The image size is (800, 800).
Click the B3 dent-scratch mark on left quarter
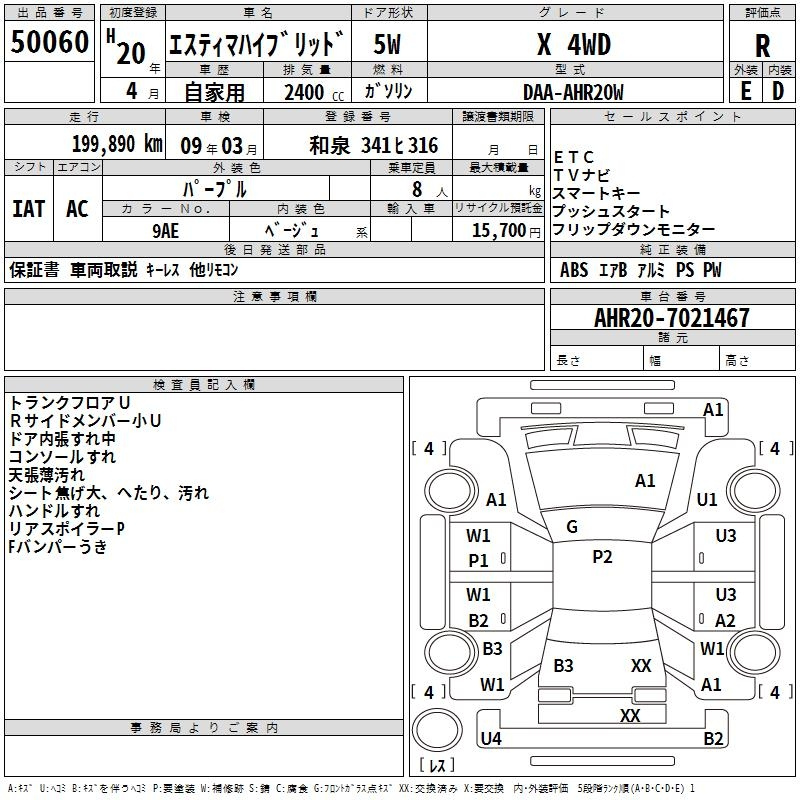click(x=490, y=650)
